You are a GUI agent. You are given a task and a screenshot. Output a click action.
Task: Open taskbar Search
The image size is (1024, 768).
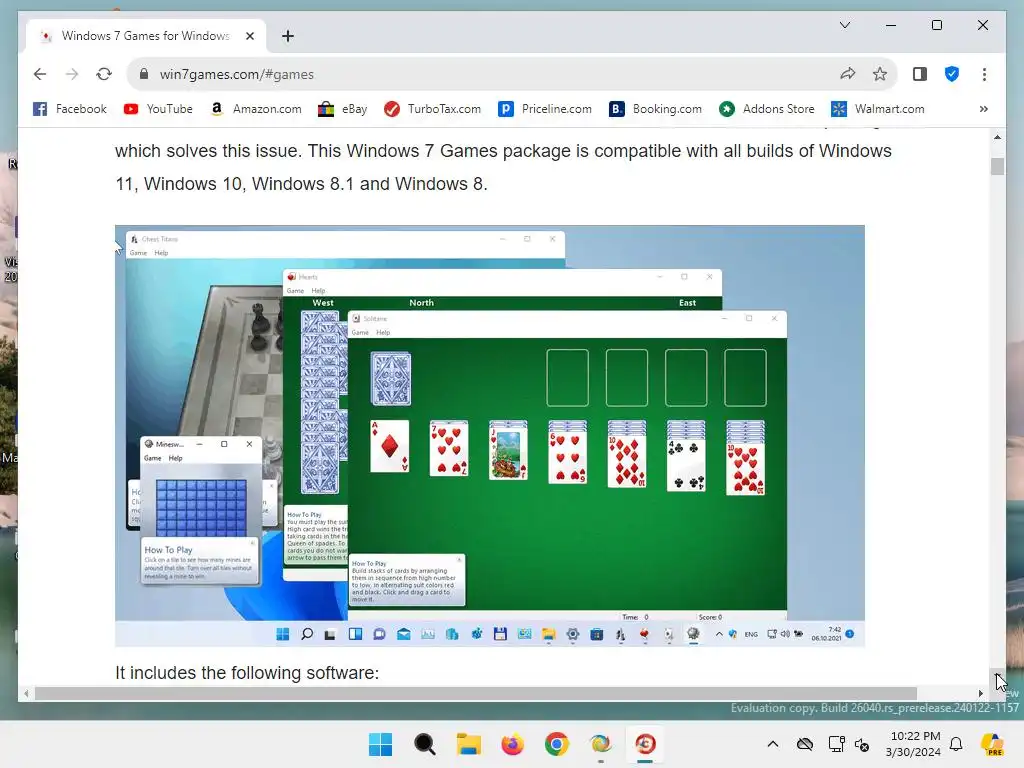(x=424, y=744)
